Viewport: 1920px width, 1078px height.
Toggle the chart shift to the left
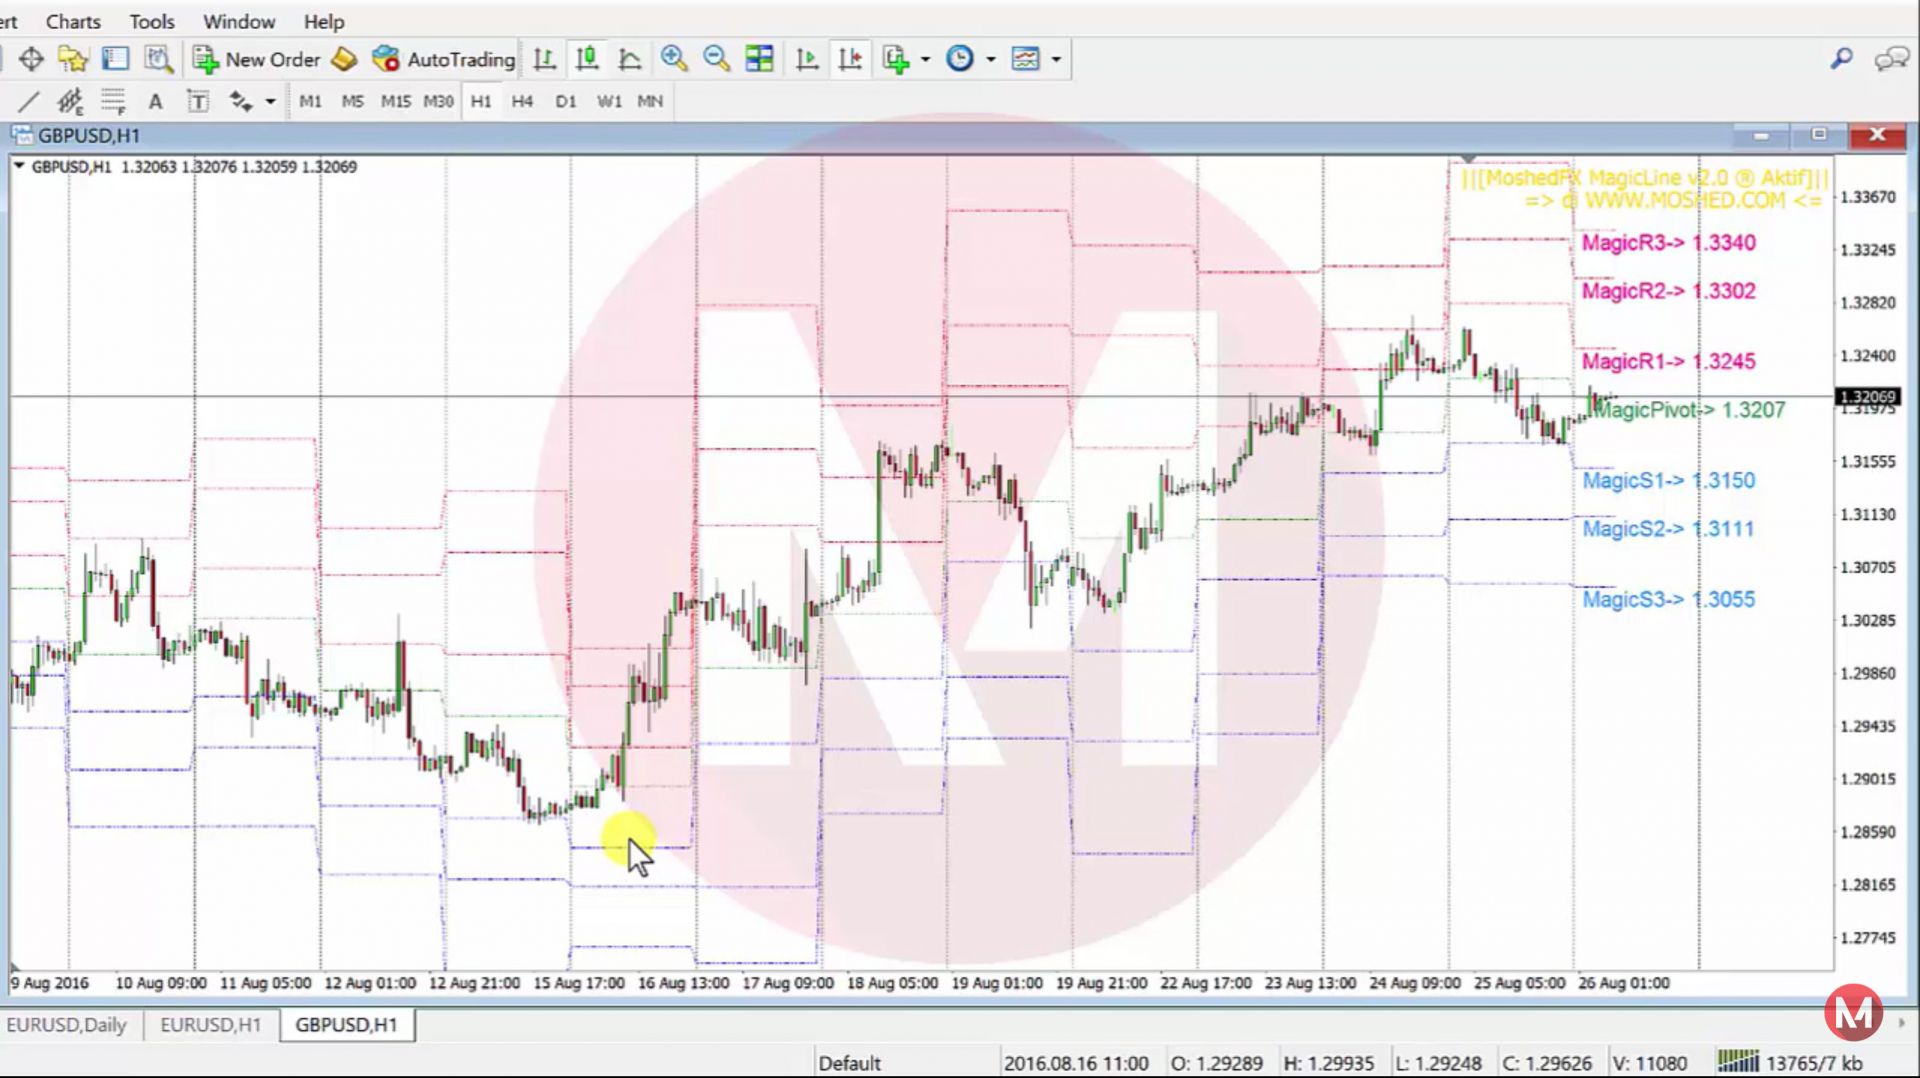[x=851, y=58]
